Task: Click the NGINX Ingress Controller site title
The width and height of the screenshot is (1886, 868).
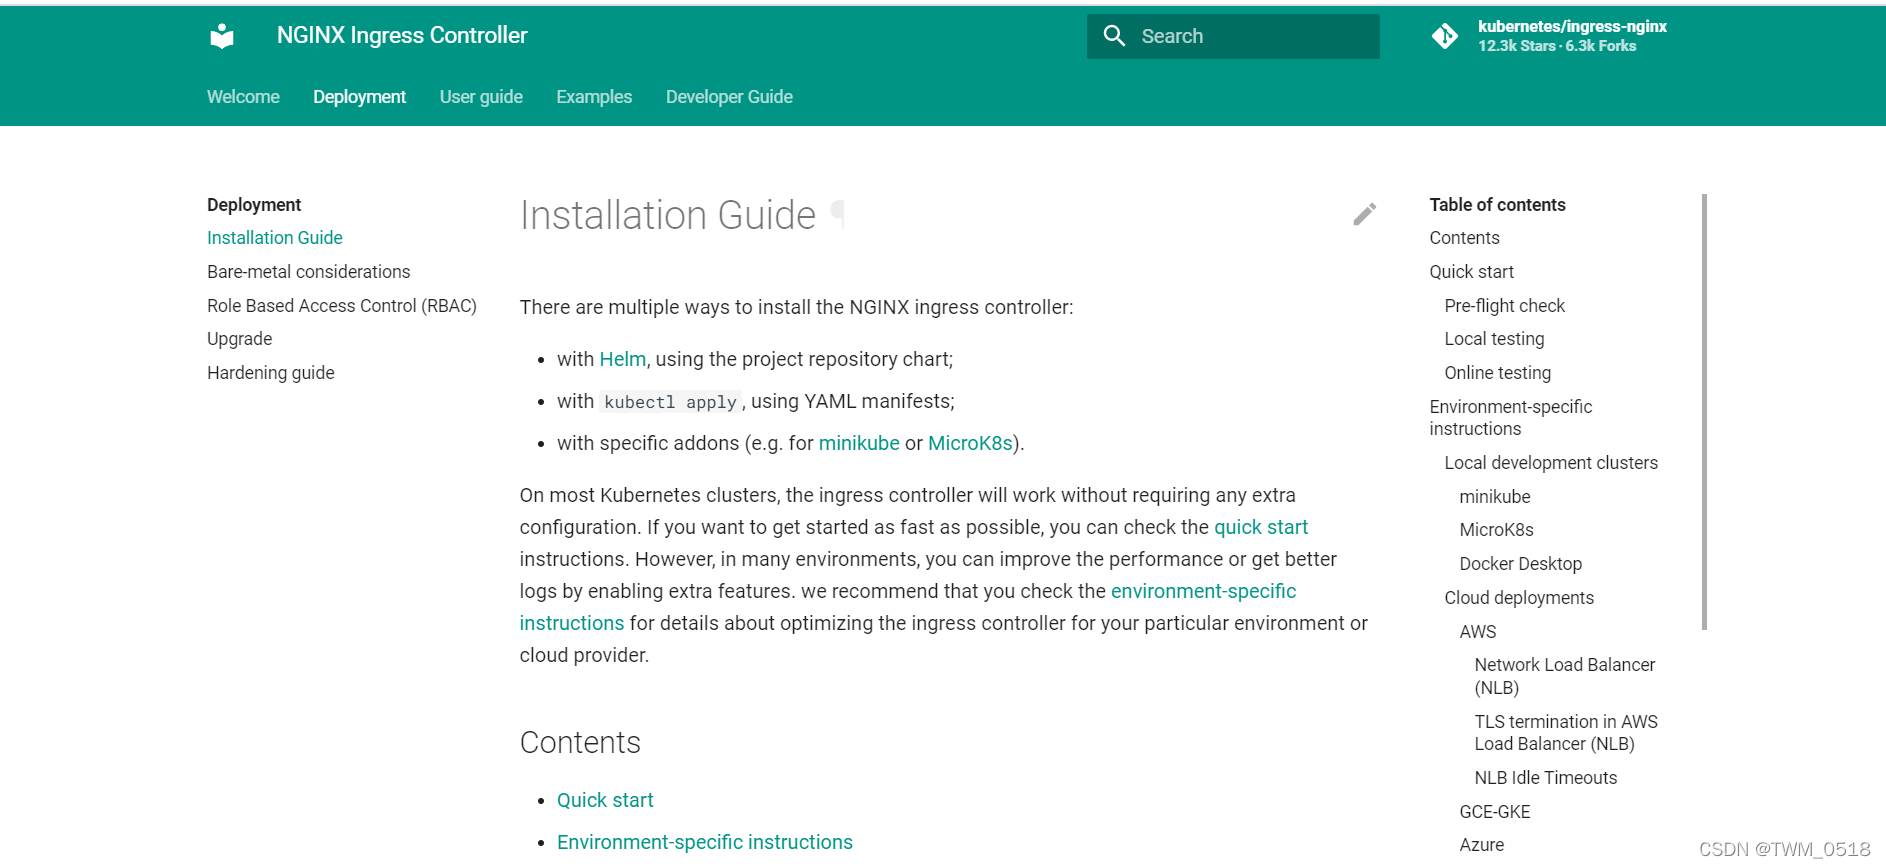Action: coord(402,36)
